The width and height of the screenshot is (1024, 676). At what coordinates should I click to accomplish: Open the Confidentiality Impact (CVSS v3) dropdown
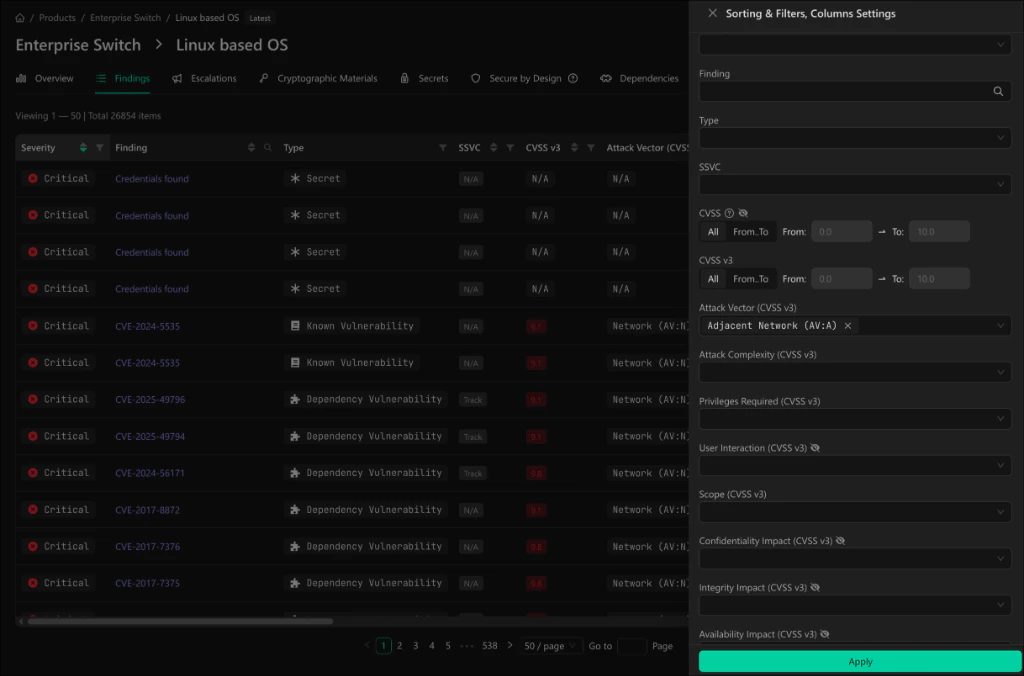[855, 559]
